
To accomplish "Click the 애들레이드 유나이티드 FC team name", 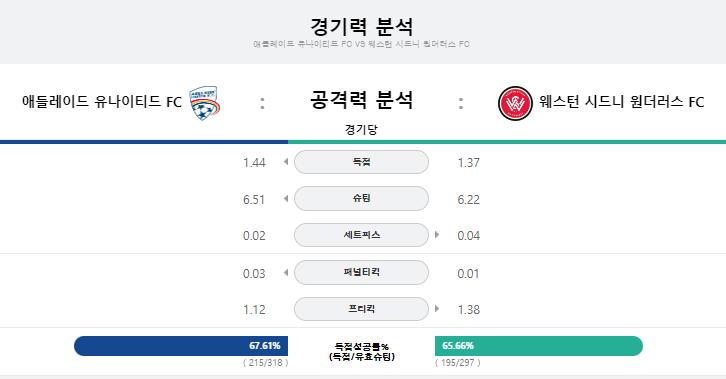I will point(102,101).
